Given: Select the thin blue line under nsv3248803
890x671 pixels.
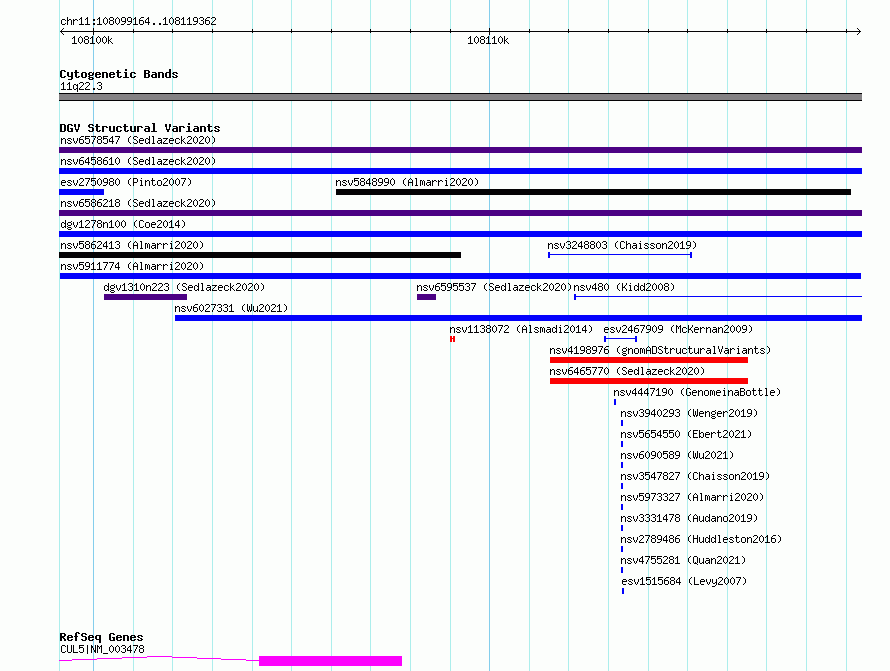Looking at the screenshot, I should 620,255.
